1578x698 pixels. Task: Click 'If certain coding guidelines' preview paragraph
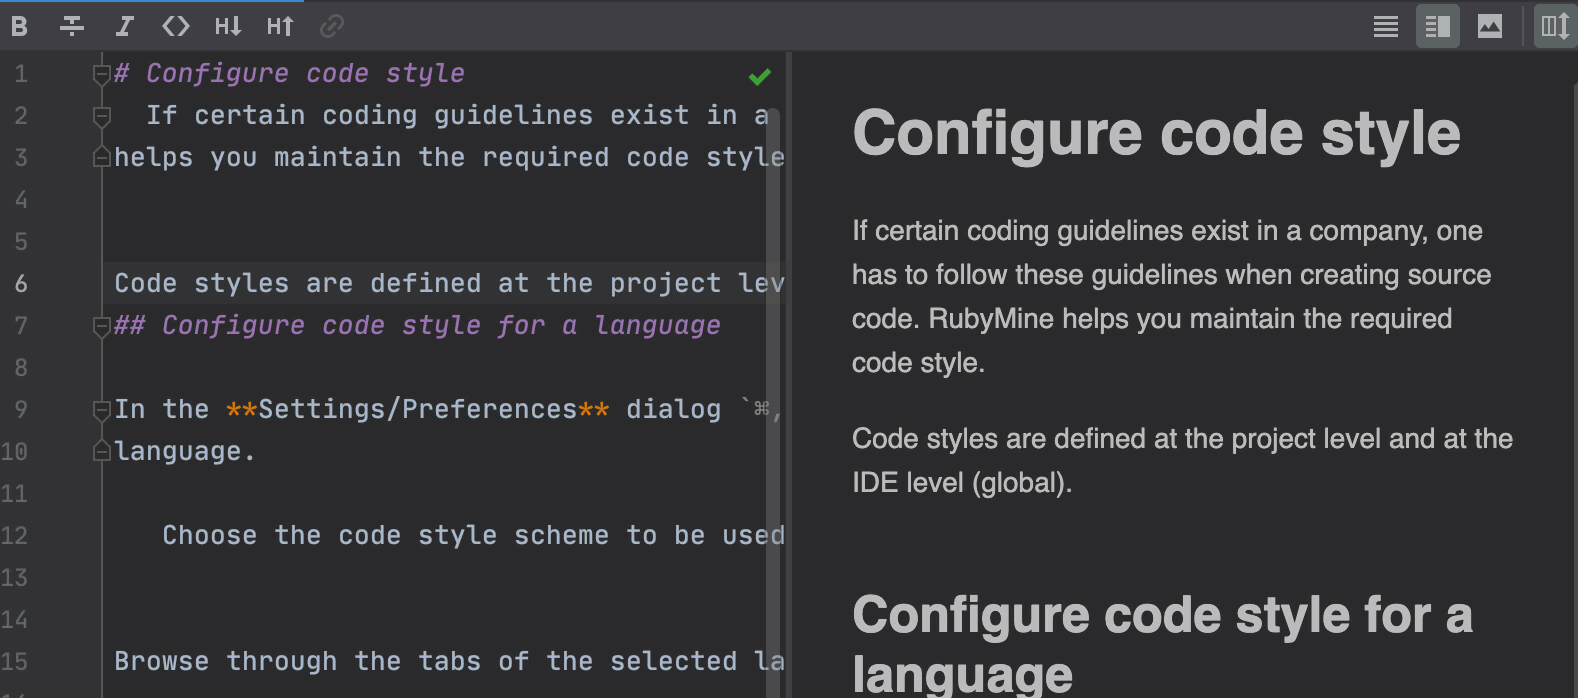pos(1172,297)
